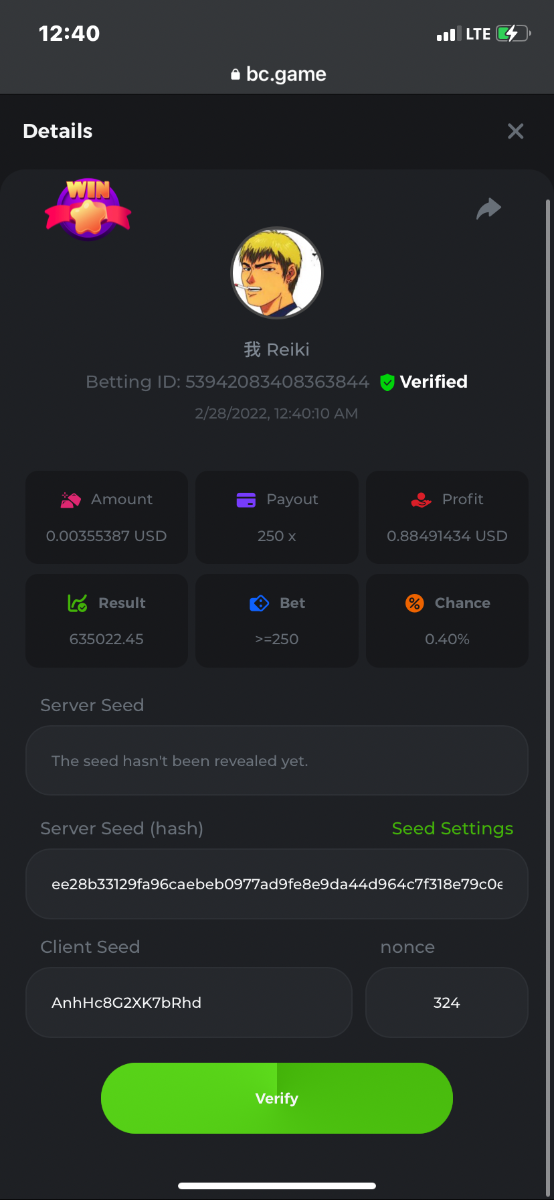
Task: Tap the blue Bet icon
Action: 259,603
